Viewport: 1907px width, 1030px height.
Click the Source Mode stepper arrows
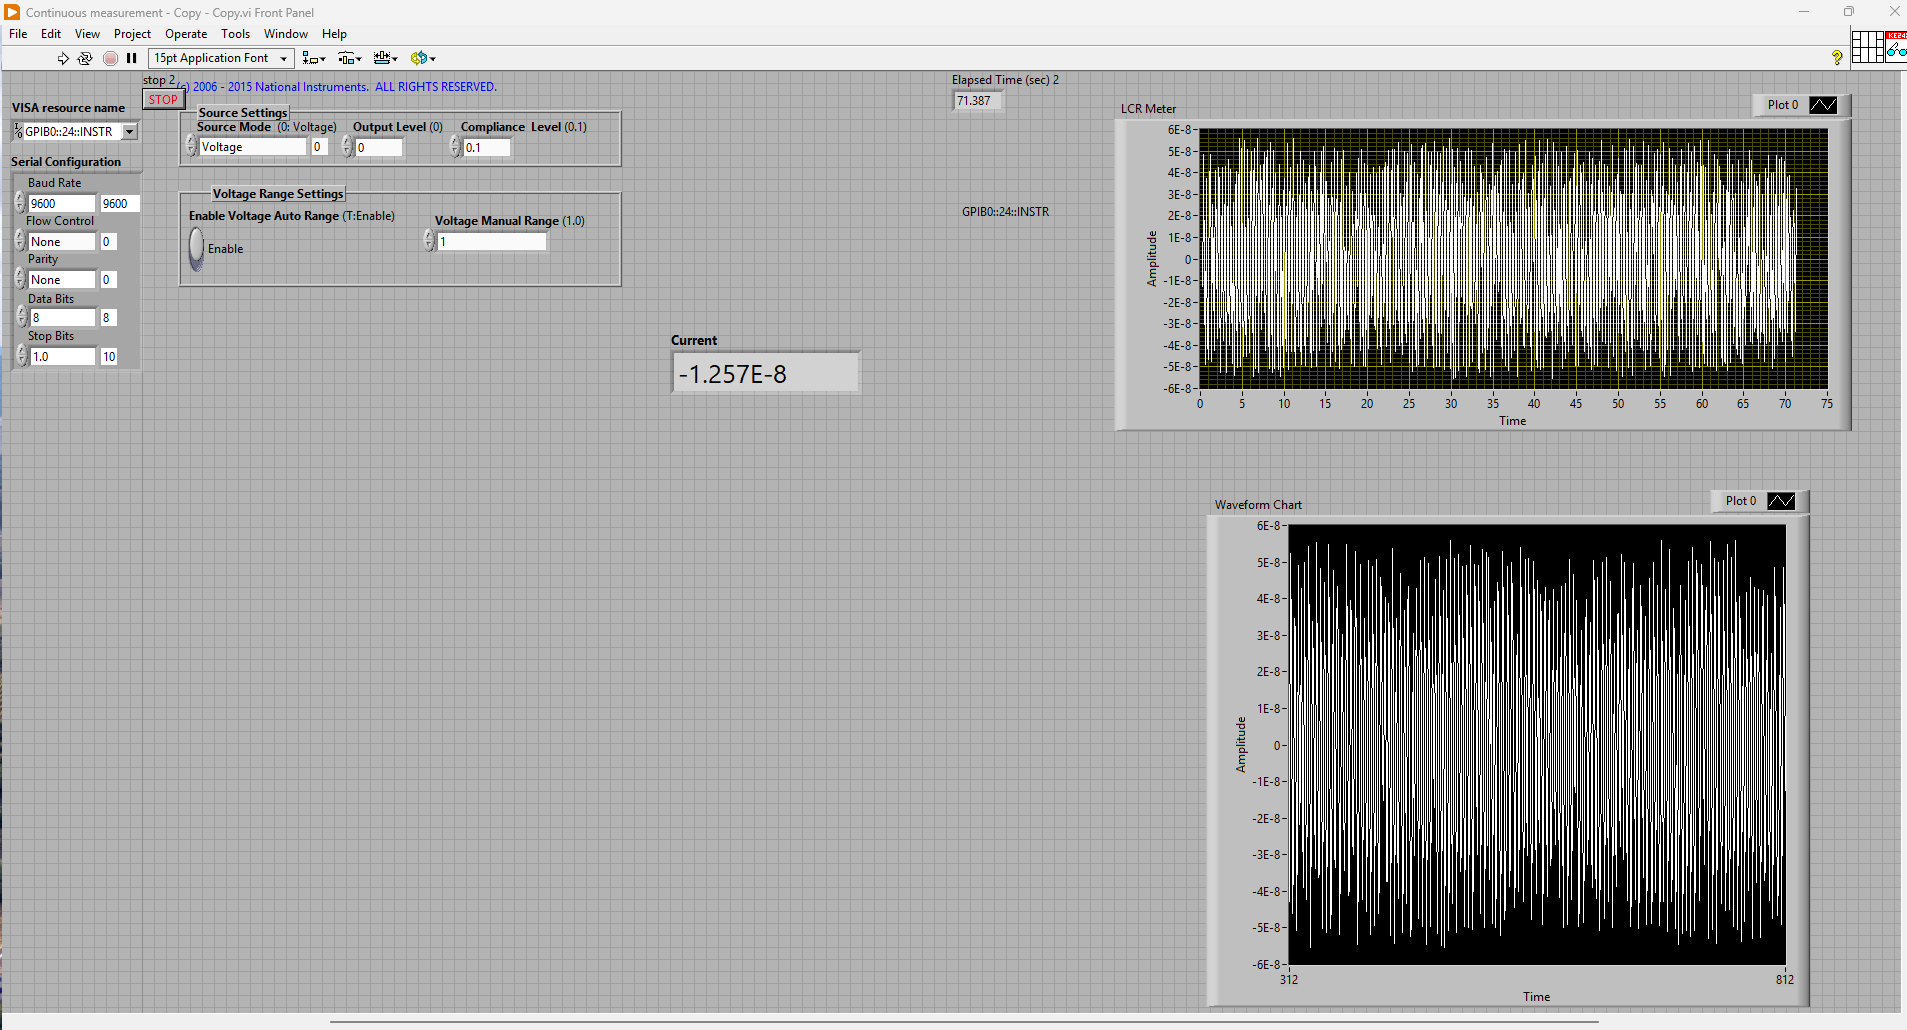(x=191, y=147)
